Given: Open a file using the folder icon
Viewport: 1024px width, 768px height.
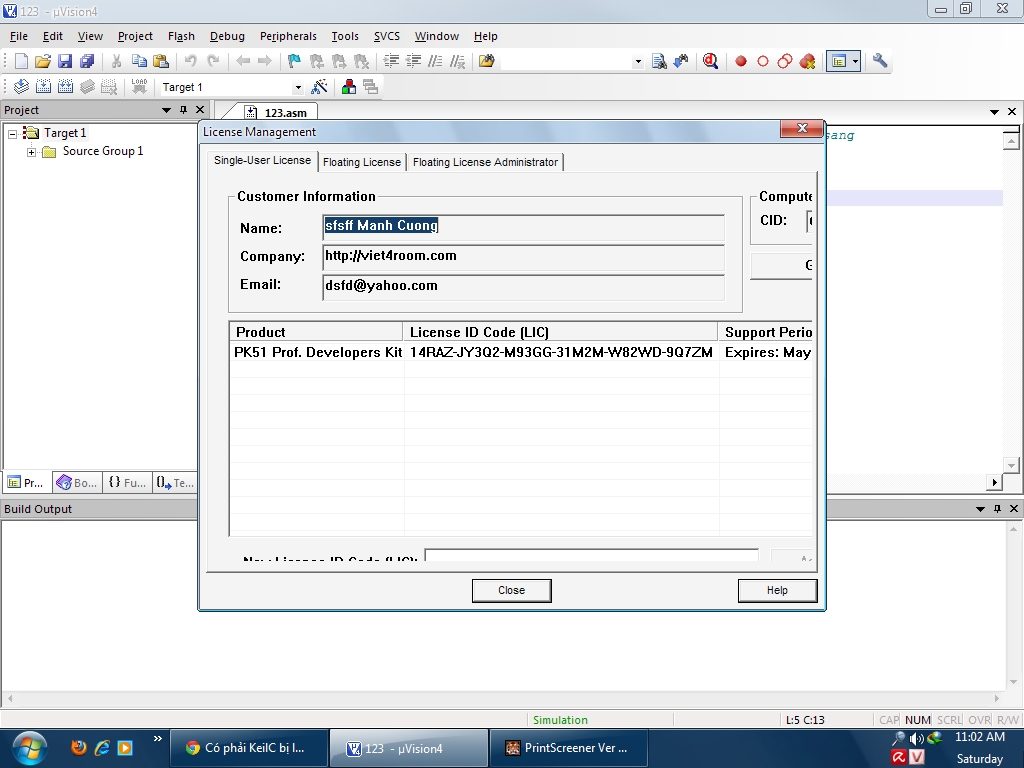Looking at the screenshot, I should pos(43,61).
